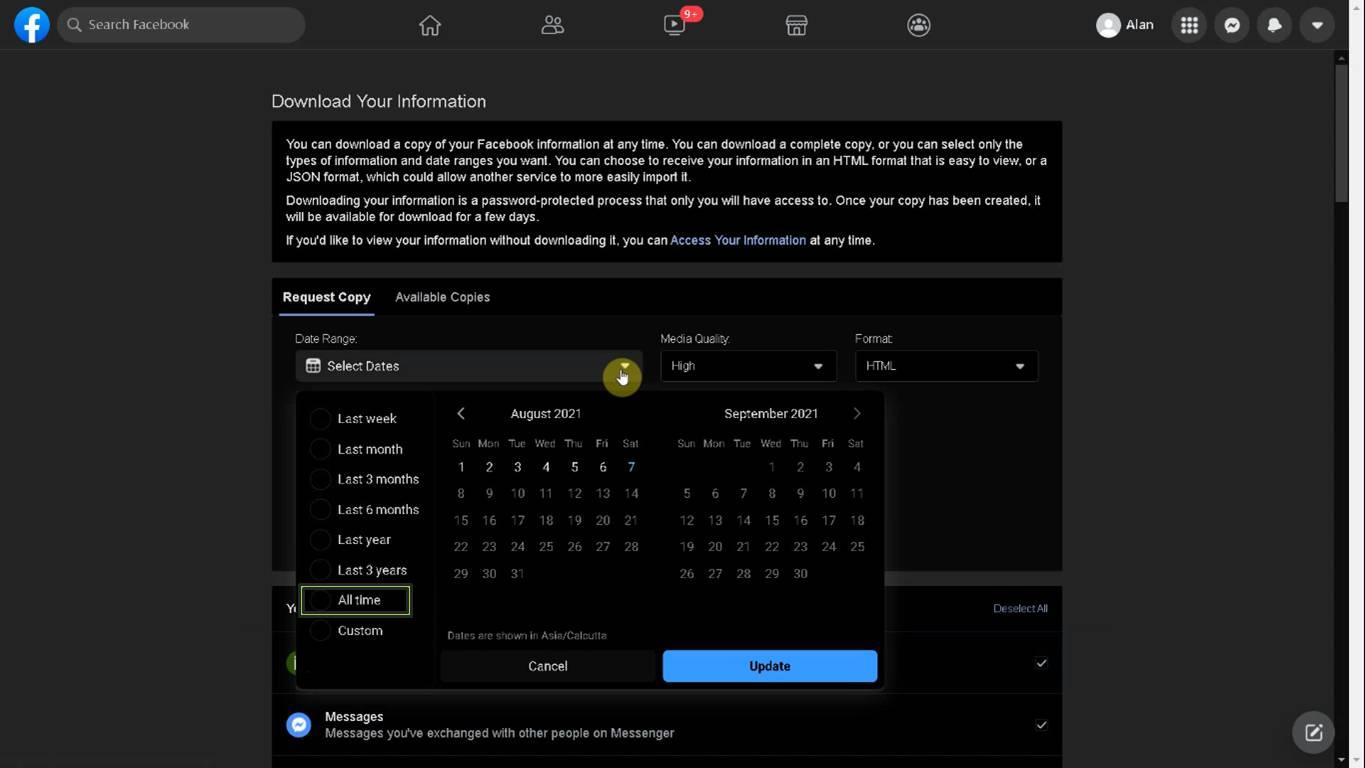
Task: Open the Groups icon in top bar
Action: point(919,25)
